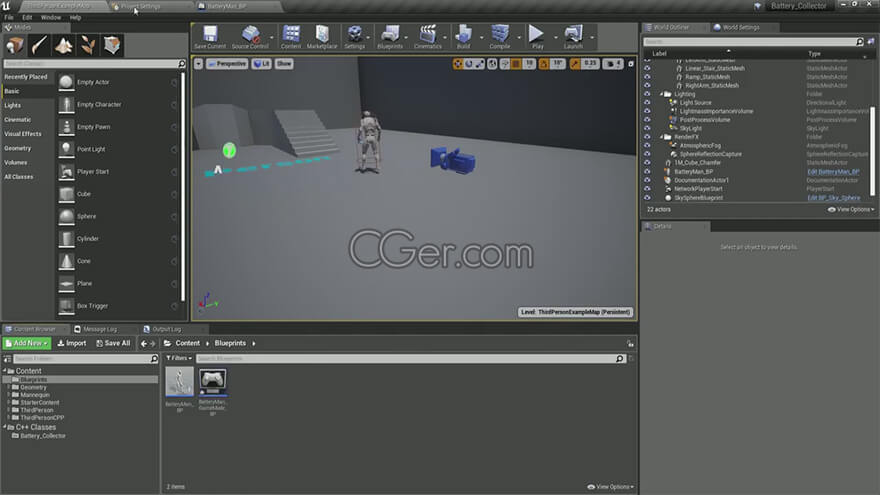Open the Perspective view dropdown
This screenshot has height=495, width=880.
click(x=227, y=64)
